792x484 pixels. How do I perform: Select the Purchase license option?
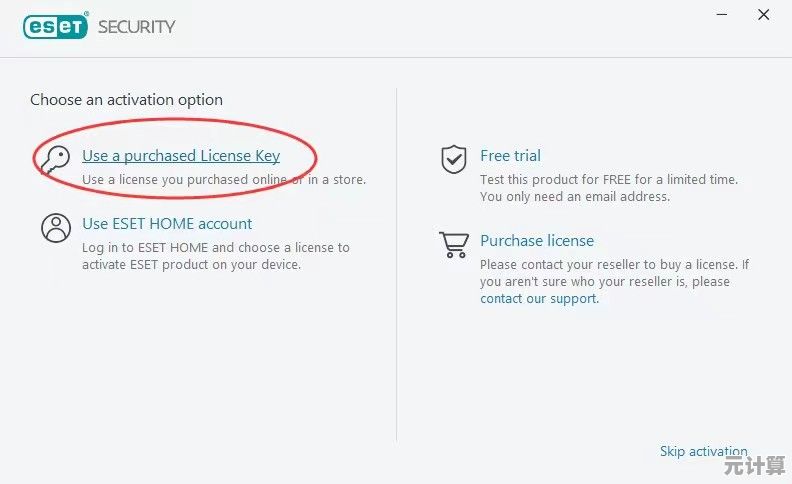coord(537,241)
